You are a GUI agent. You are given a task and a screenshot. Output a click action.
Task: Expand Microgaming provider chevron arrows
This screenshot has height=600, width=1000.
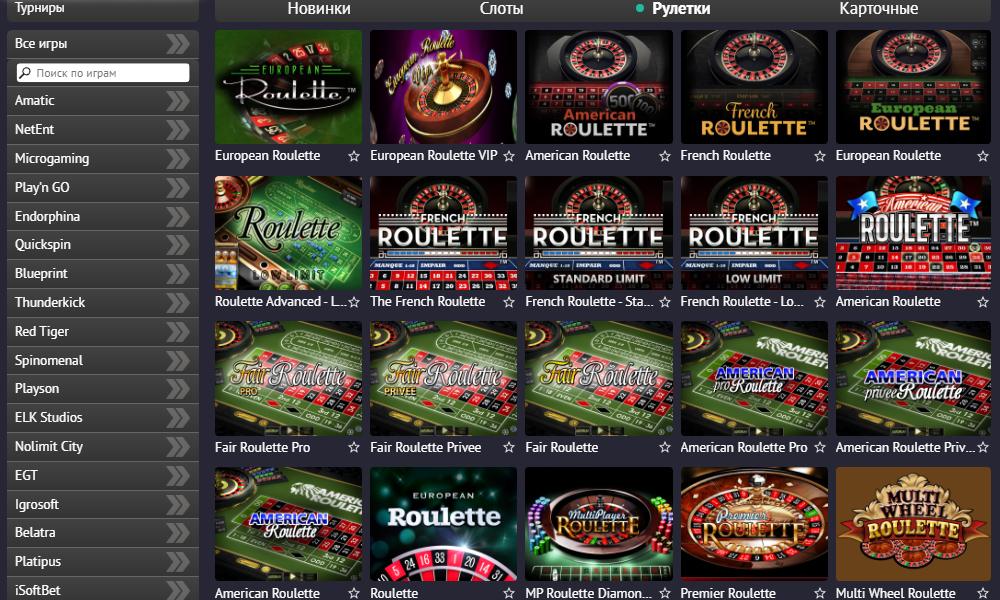(x=178, y=159)
